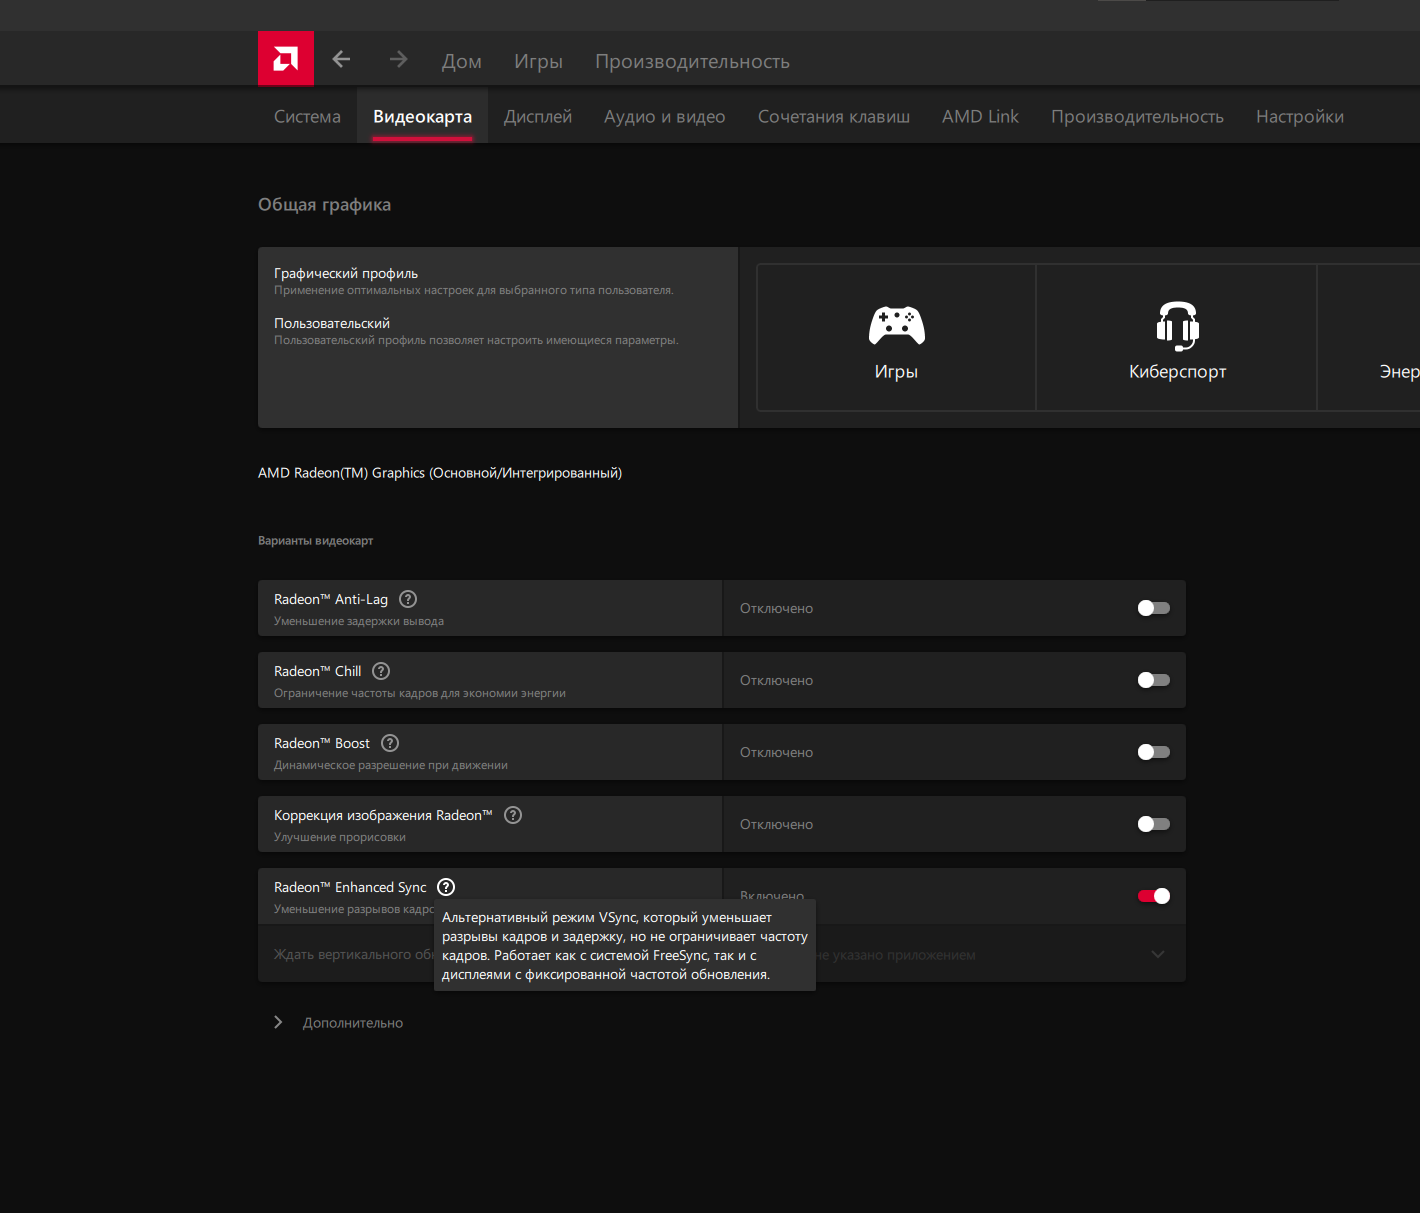This screenshot has height=1213, width=1420.
Task: Click the Варианты видеокарт label
Action: tap(316, 541)
